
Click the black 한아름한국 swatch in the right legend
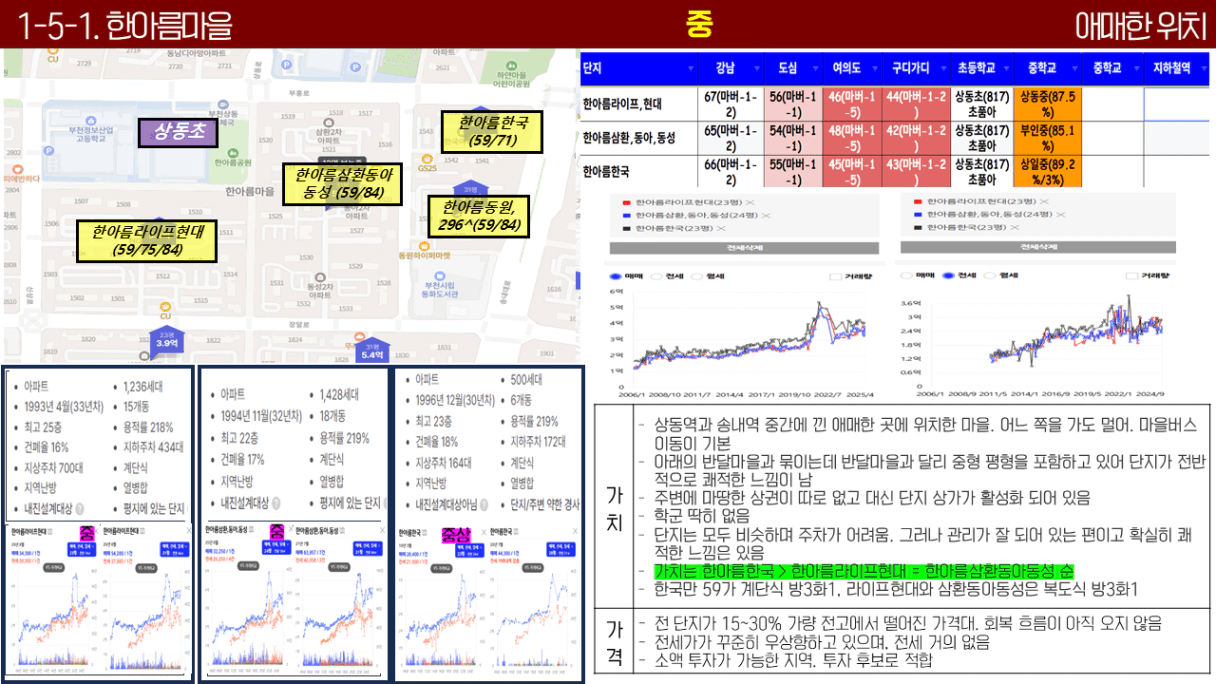click(x=918, y=228)
